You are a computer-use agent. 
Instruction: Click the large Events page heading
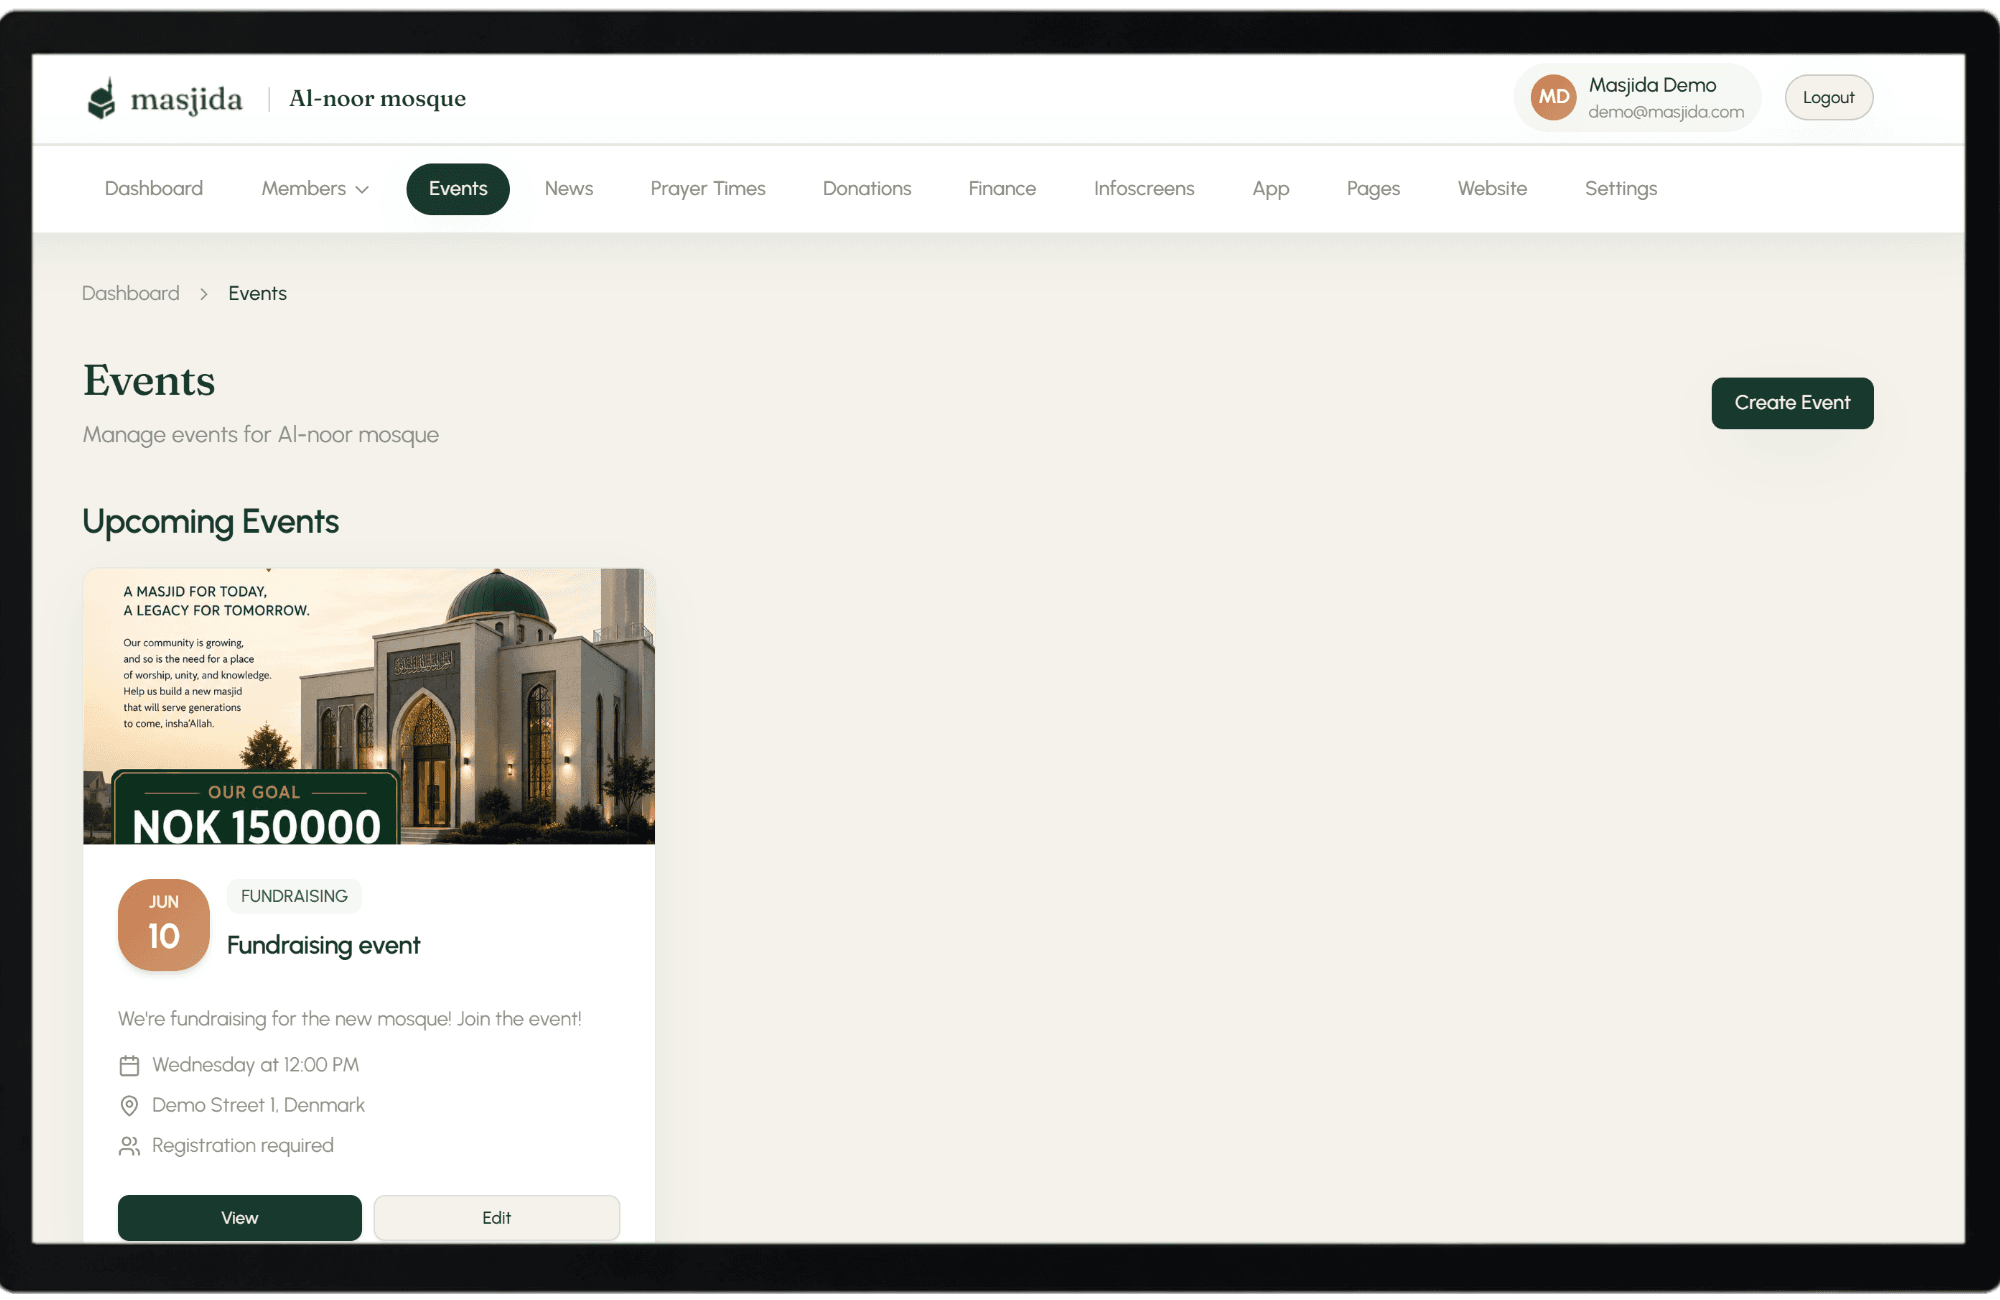[x=149, y=381]
